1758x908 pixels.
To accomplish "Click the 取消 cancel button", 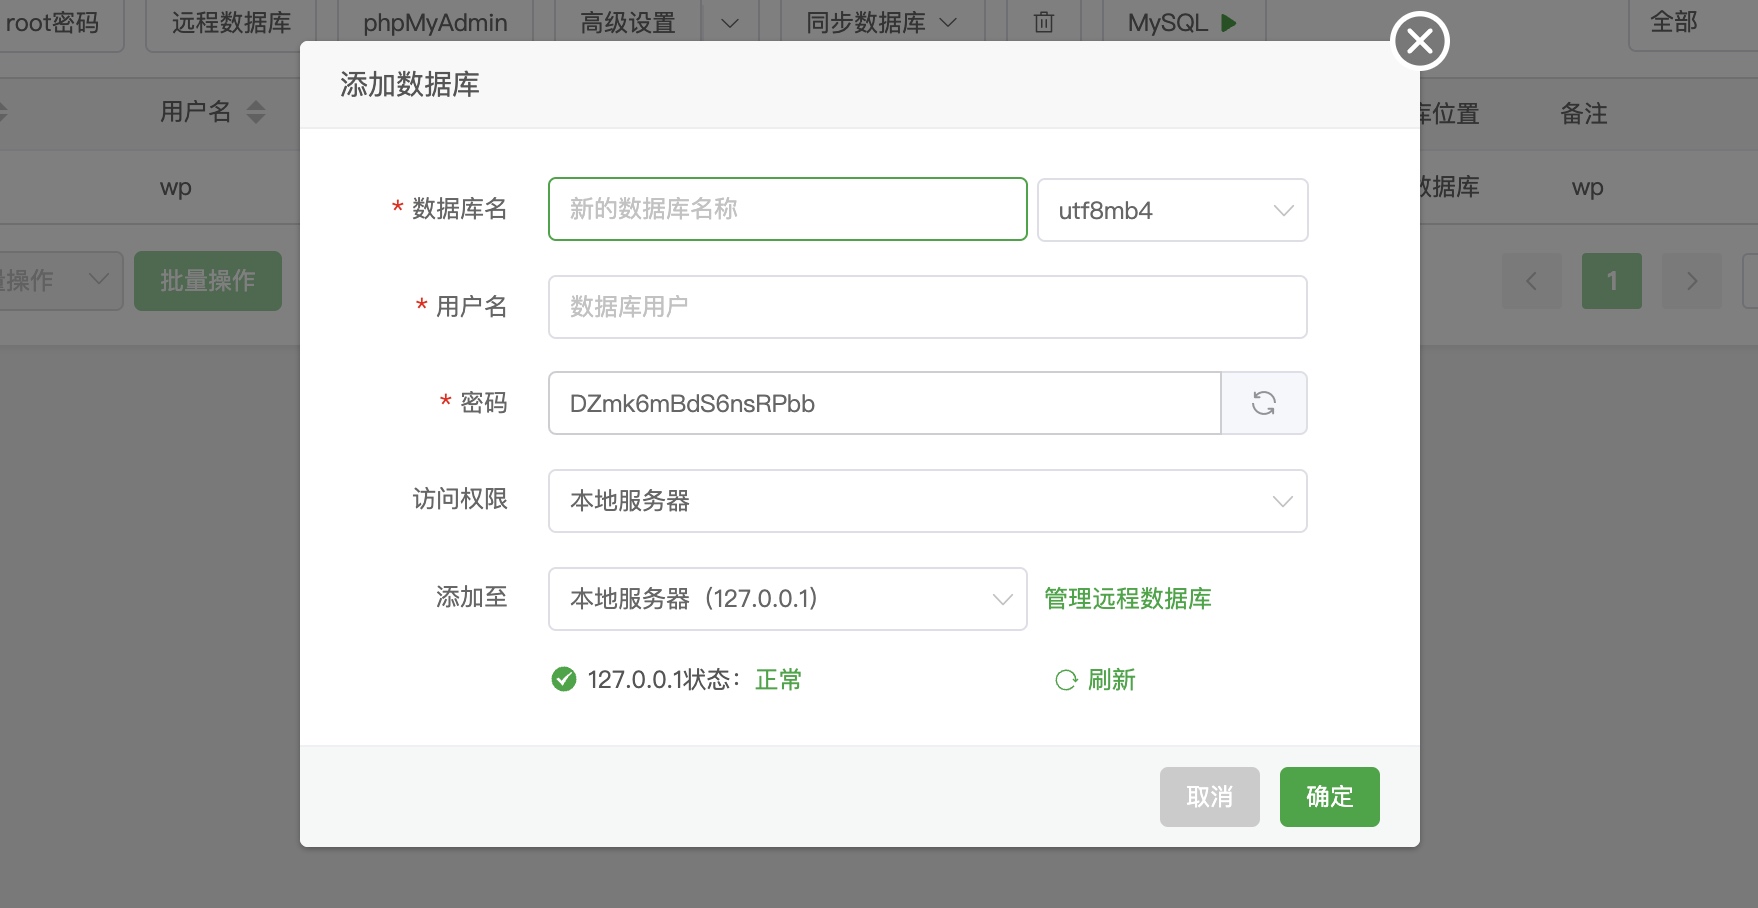I will [x=1210, y=797].
